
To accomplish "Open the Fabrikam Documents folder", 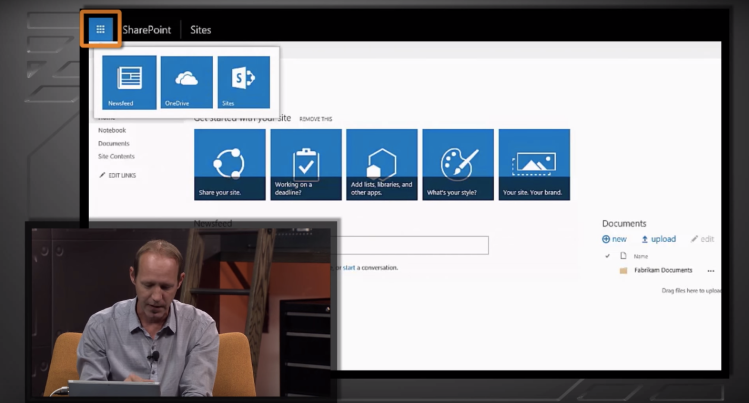I will [663, 270].
